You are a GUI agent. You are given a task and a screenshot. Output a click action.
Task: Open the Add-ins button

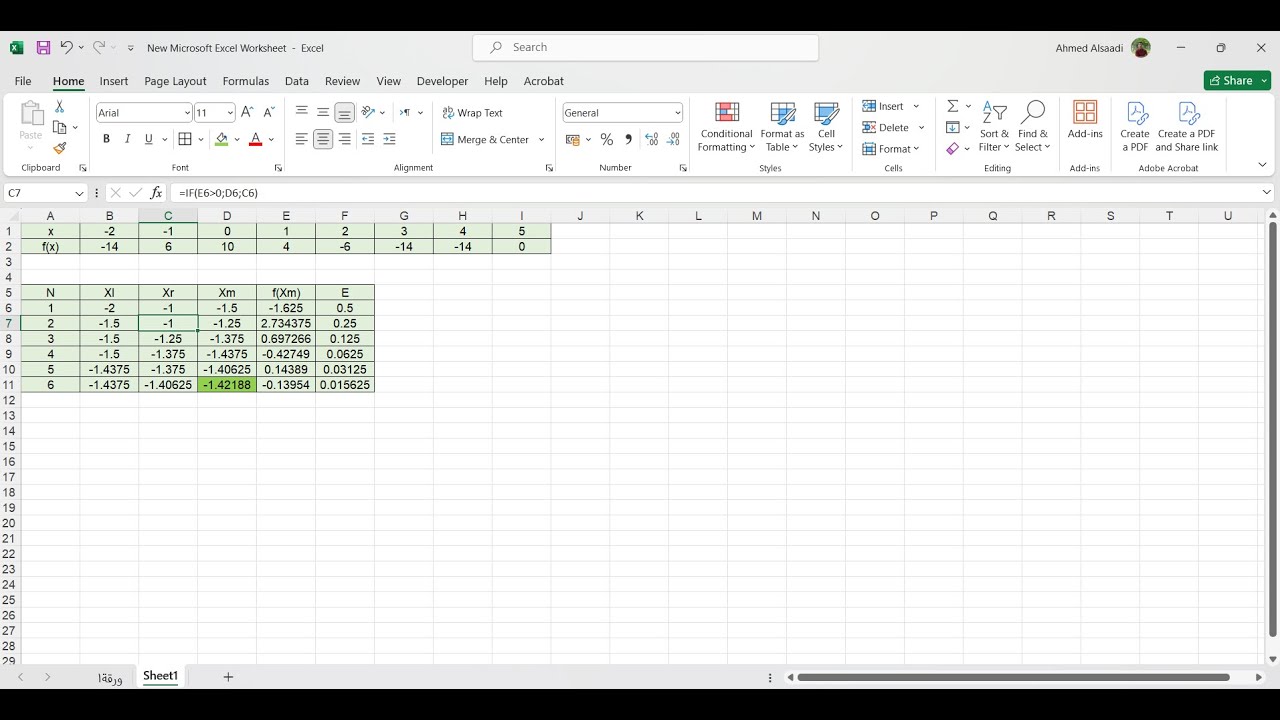(1085, 120)
